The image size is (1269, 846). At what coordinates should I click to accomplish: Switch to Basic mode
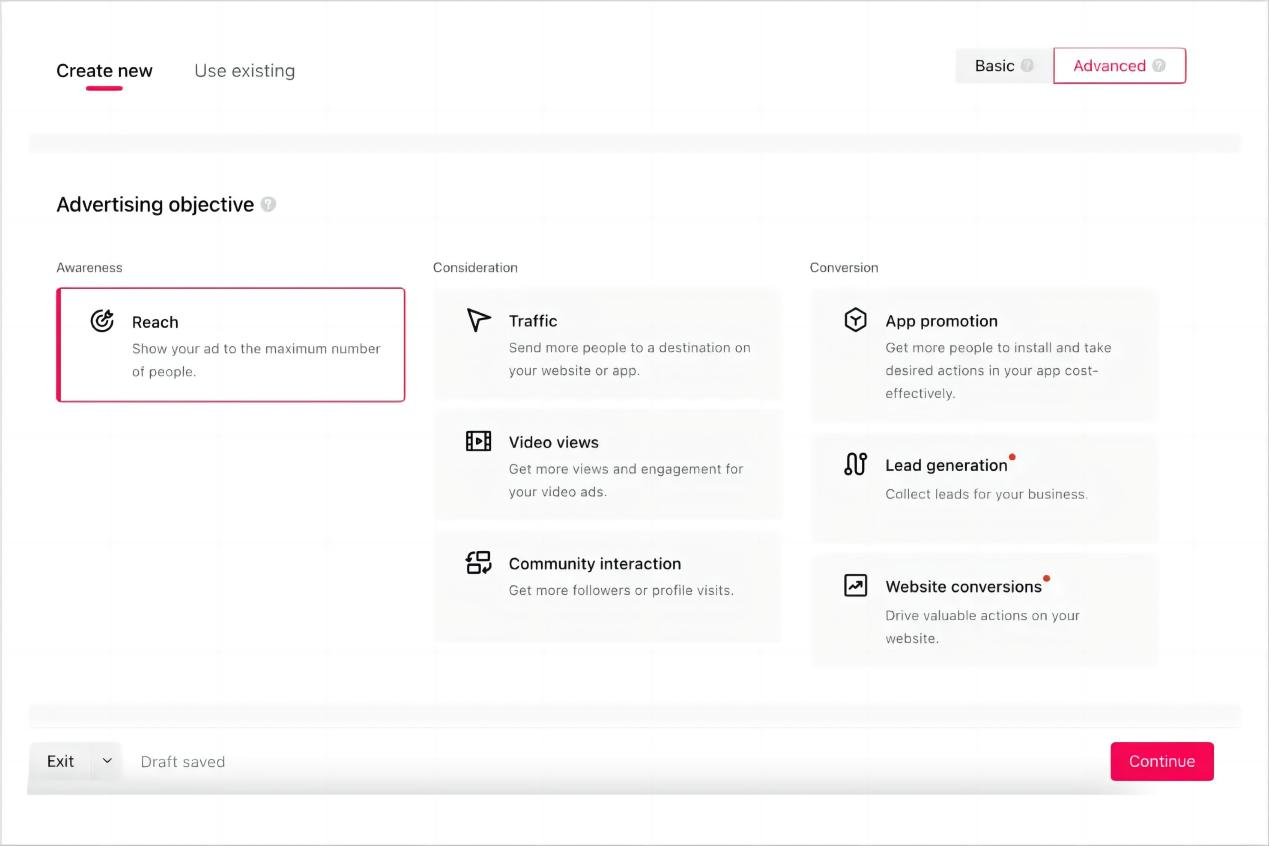click(x=994, y=66)
